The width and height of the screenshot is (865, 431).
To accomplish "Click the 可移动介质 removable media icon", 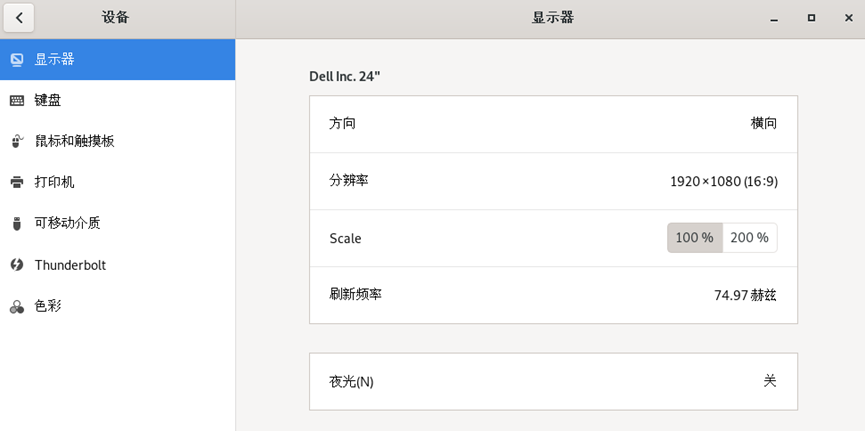I will click(17, 224).
